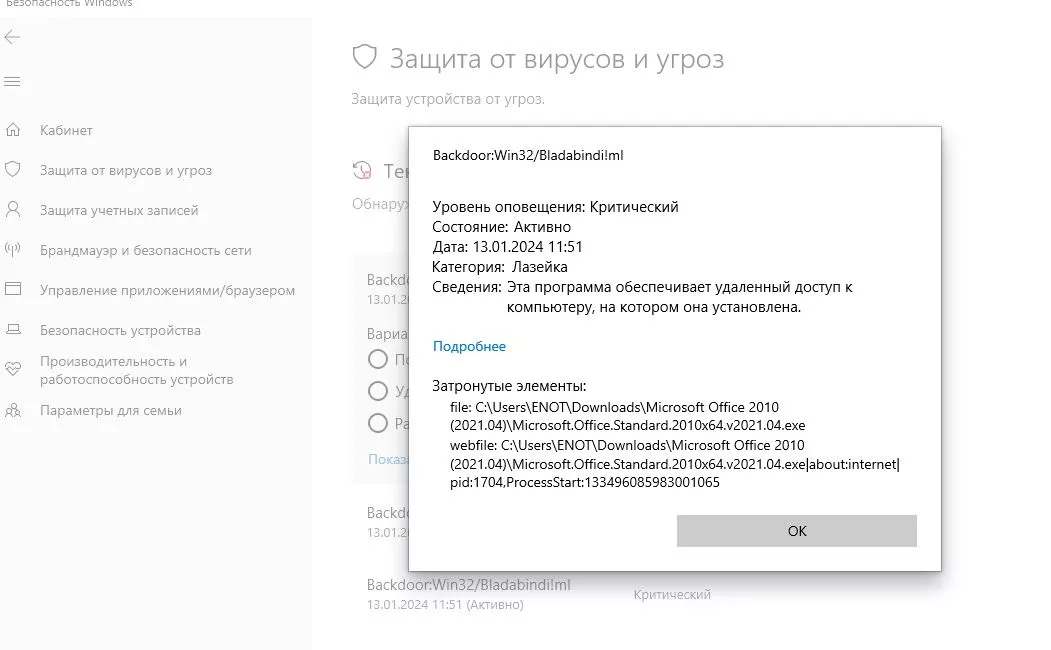Toggle the hamburger navigation menu
Image resolution: width=1051 pixels, height=650 pixels.
[12, 82]
